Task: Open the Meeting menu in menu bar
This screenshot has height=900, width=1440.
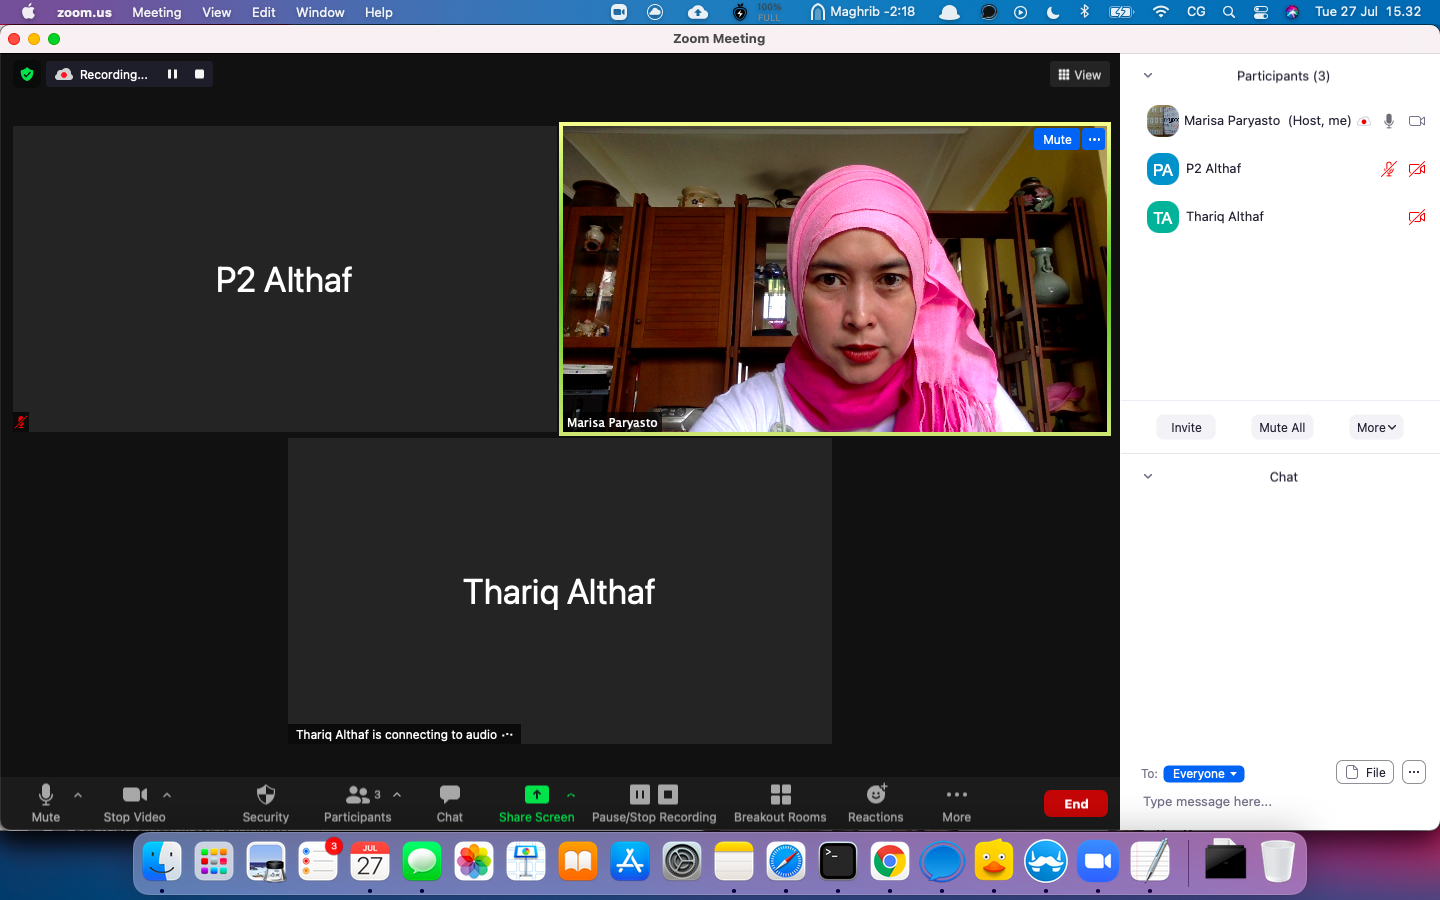Action: pyautogui.click(x=157, y=12)
